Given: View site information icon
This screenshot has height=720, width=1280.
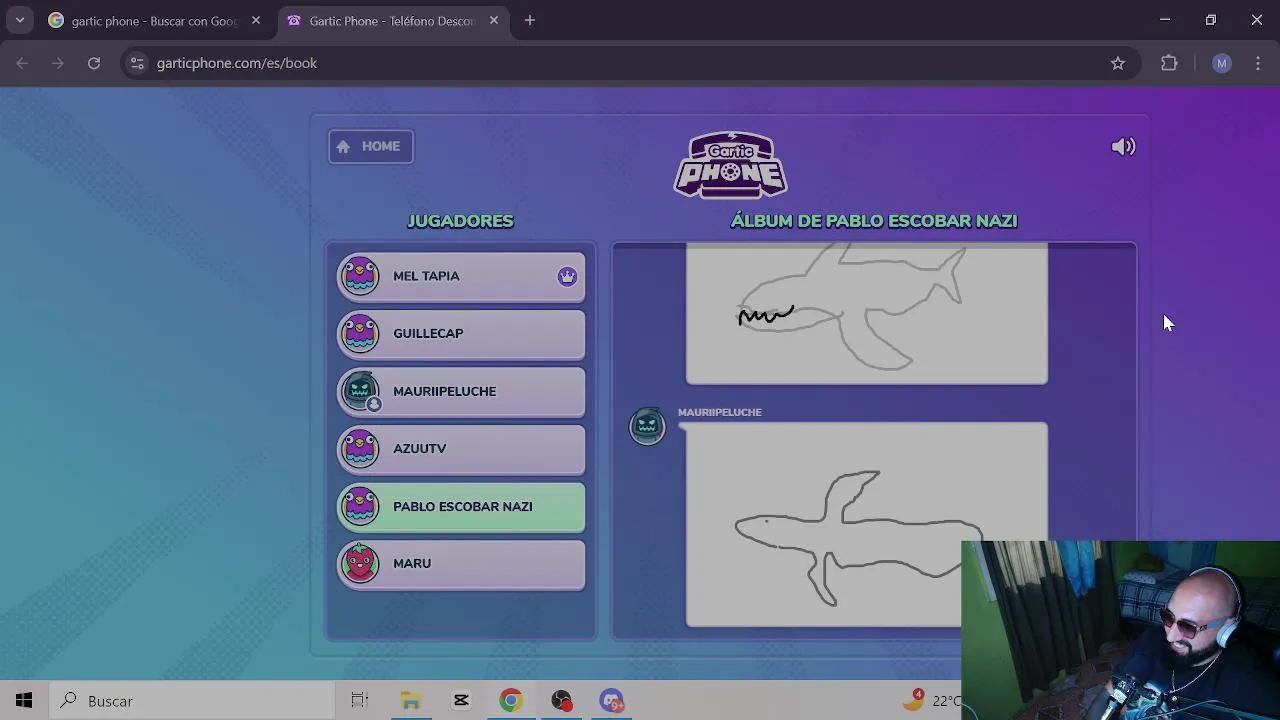Looking at the screenshot, I should pyautogui.click(x=137, y=63).
